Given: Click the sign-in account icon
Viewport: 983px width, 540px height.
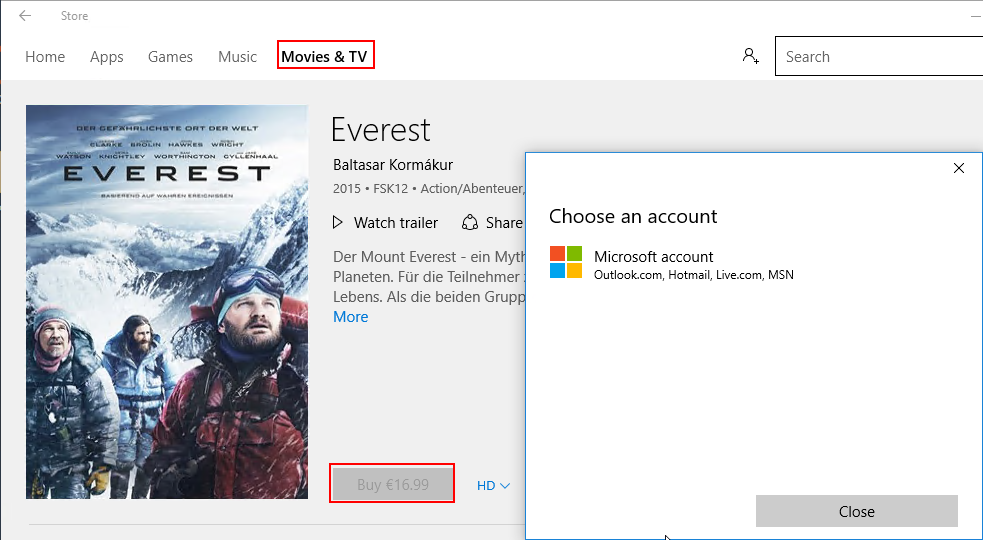Looking at the screenshot, I should (x=750, y=56).
